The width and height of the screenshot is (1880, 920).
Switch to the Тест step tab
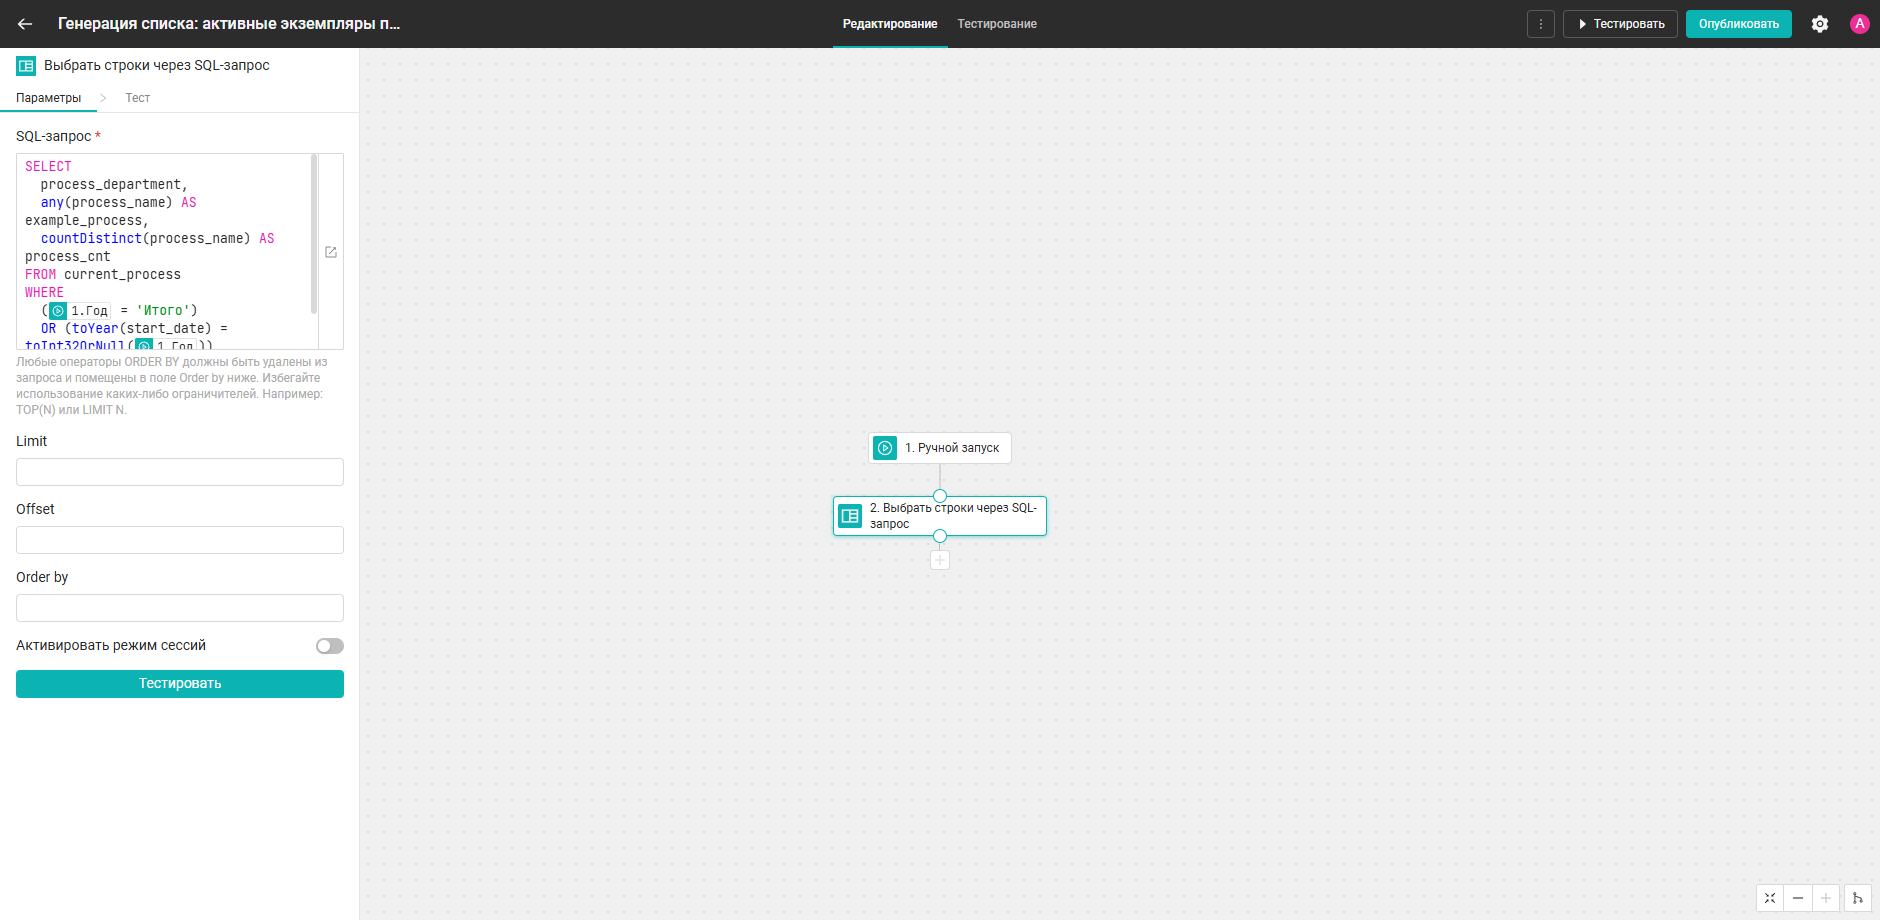pyautogui.click(x=138, y=98)
